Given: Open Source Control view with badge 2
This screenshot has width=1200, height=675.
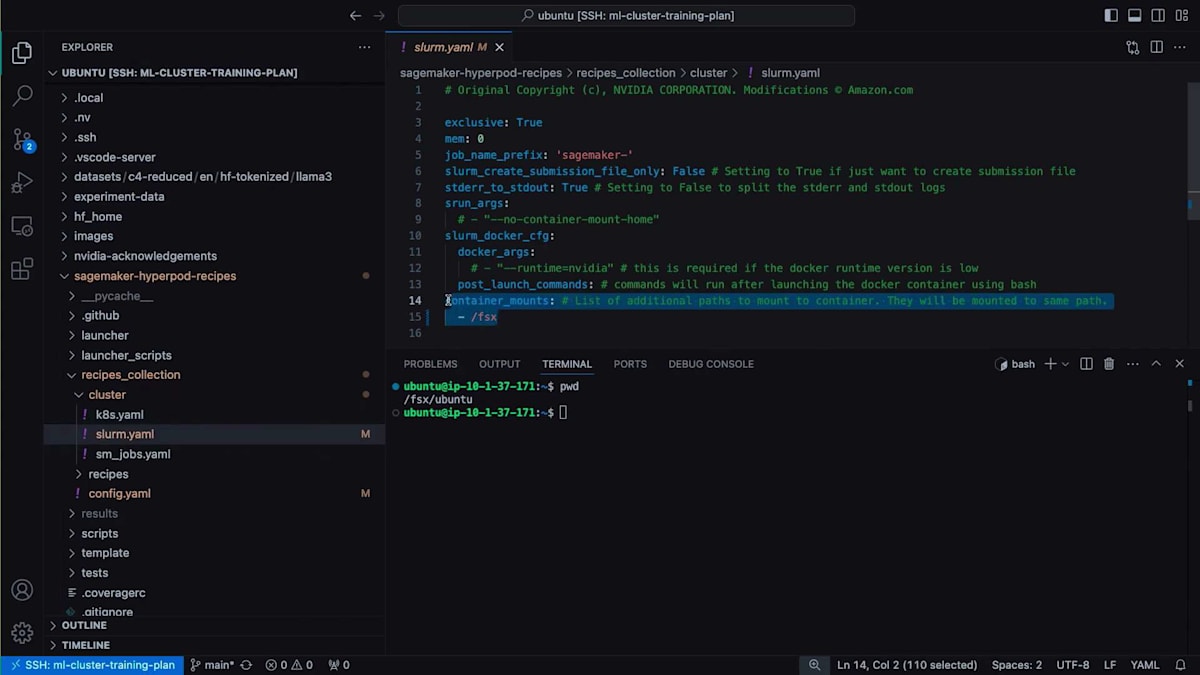Looking at the screenshot, I should 22,140.
